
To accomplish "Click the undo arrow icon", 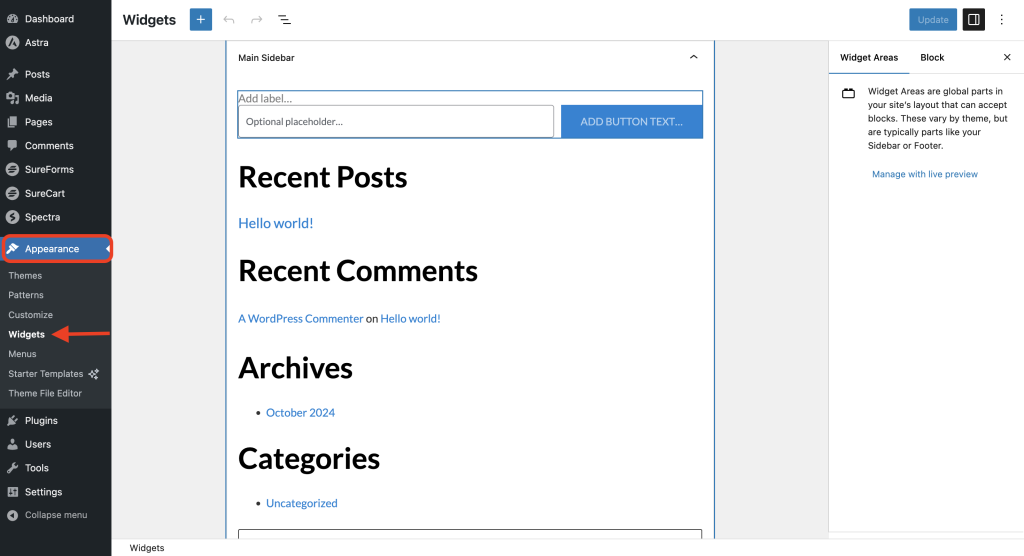I will point(229,20).
